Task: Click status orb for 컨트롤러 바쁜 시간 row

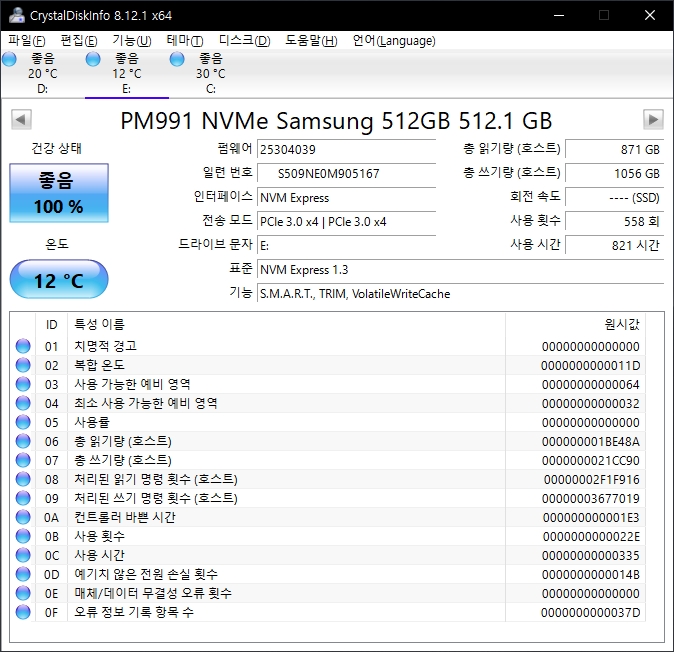Action: coord(23,517)
